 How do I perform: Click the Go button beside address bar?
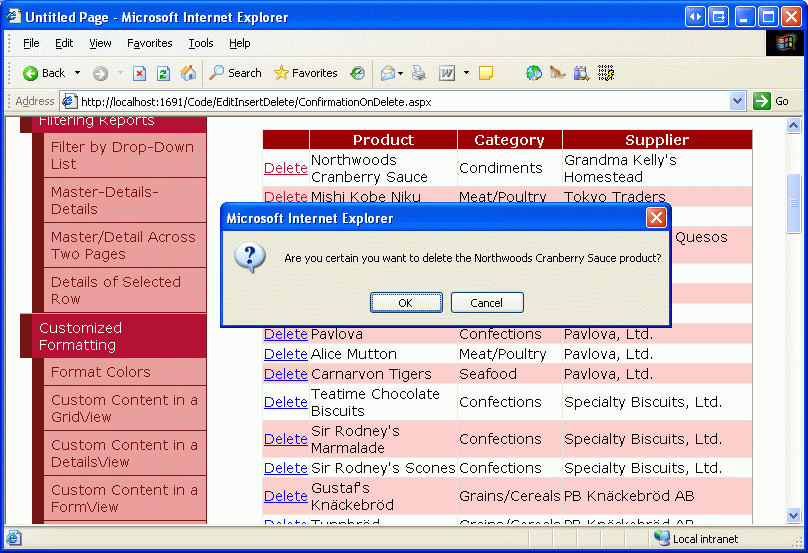[771, 101]
